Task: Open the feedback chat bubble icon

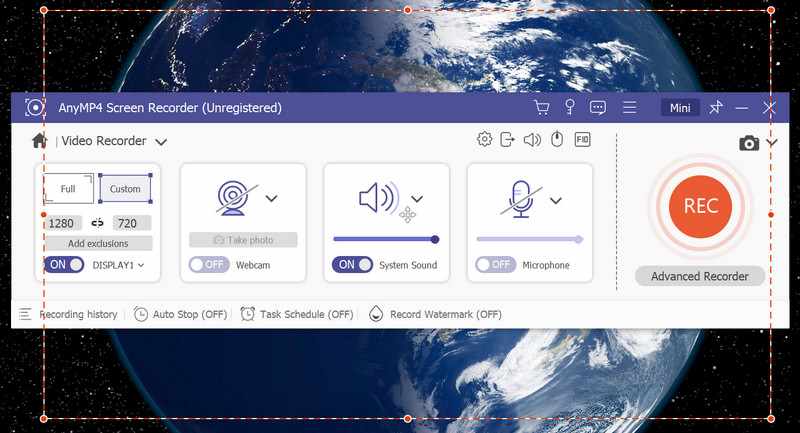Action: click(597, 108)
